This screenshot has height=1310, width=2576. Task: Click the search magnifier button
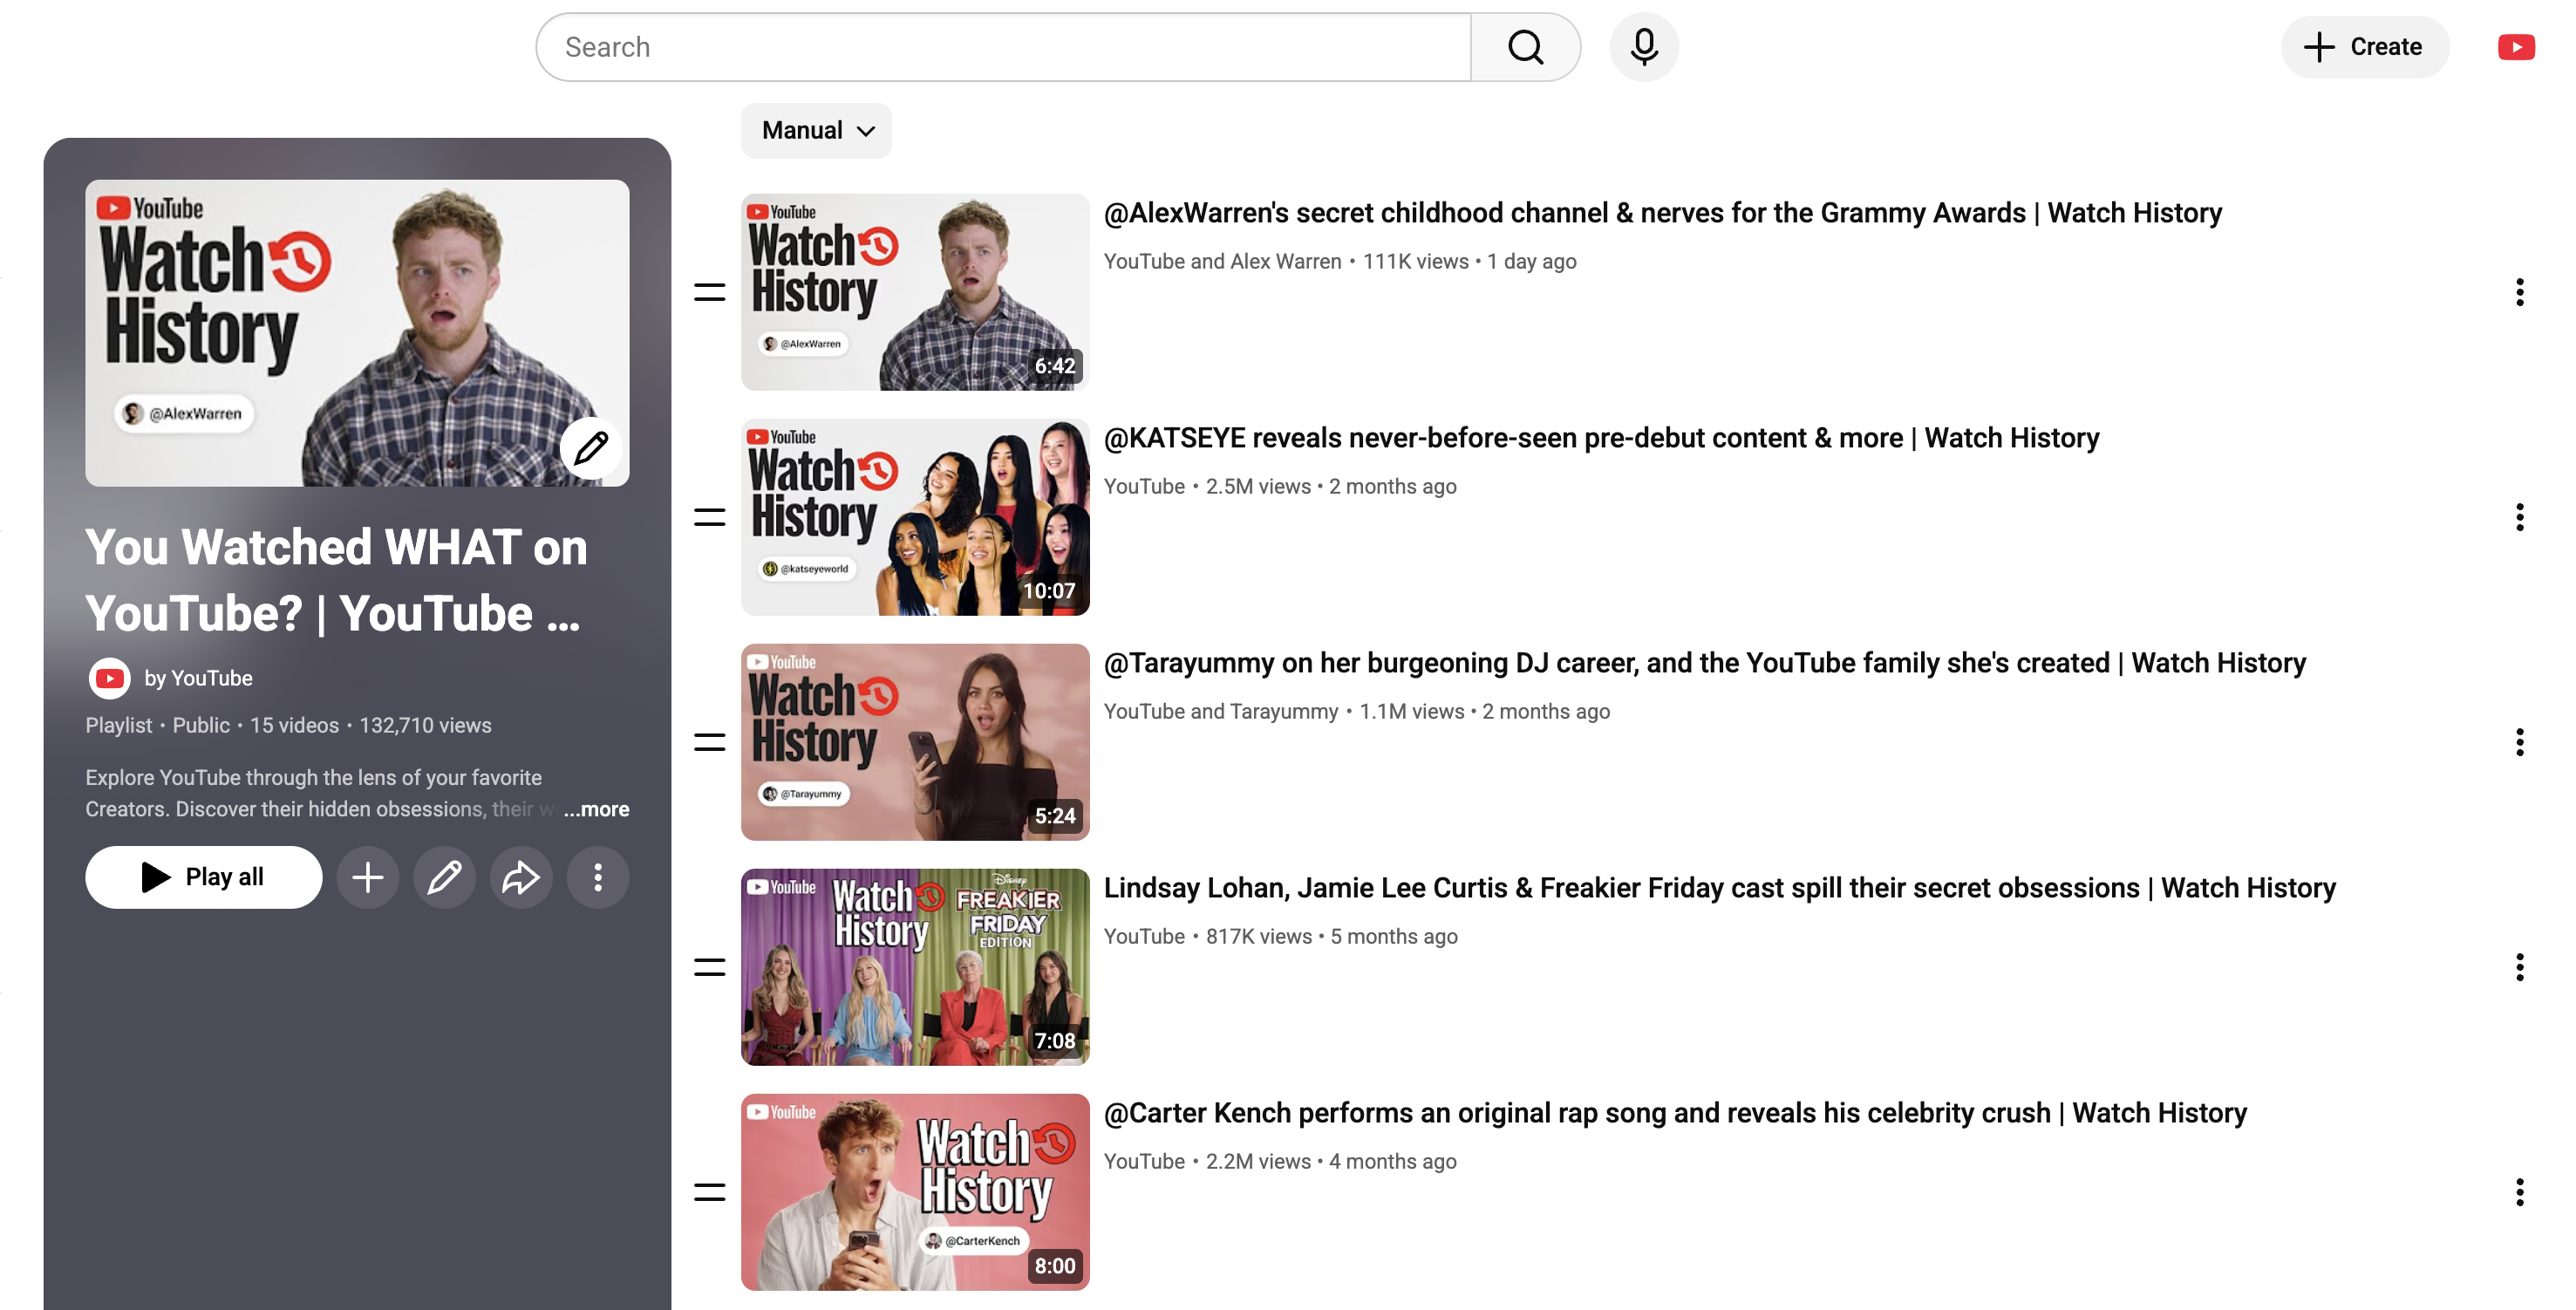point(1524,47)
